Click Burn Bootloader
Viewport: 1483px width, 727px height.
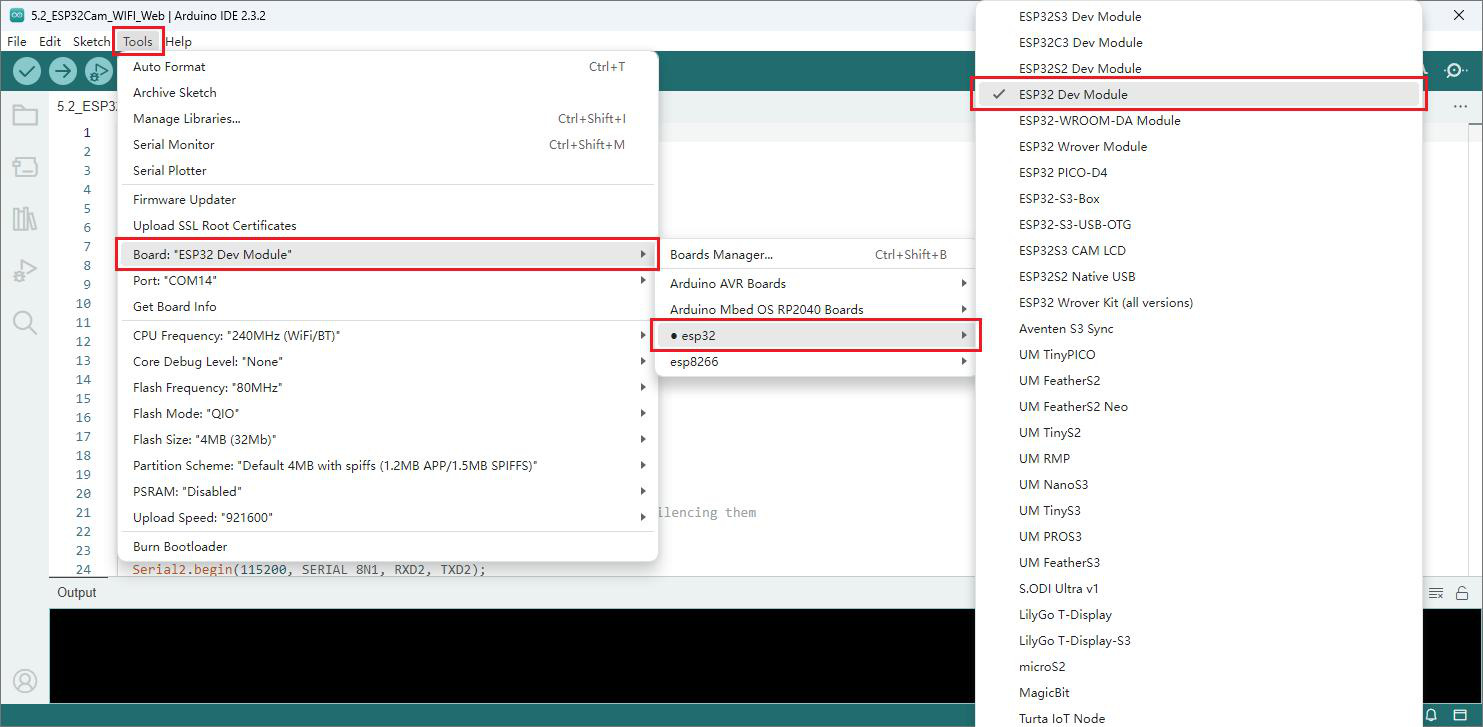coord(388,546)
